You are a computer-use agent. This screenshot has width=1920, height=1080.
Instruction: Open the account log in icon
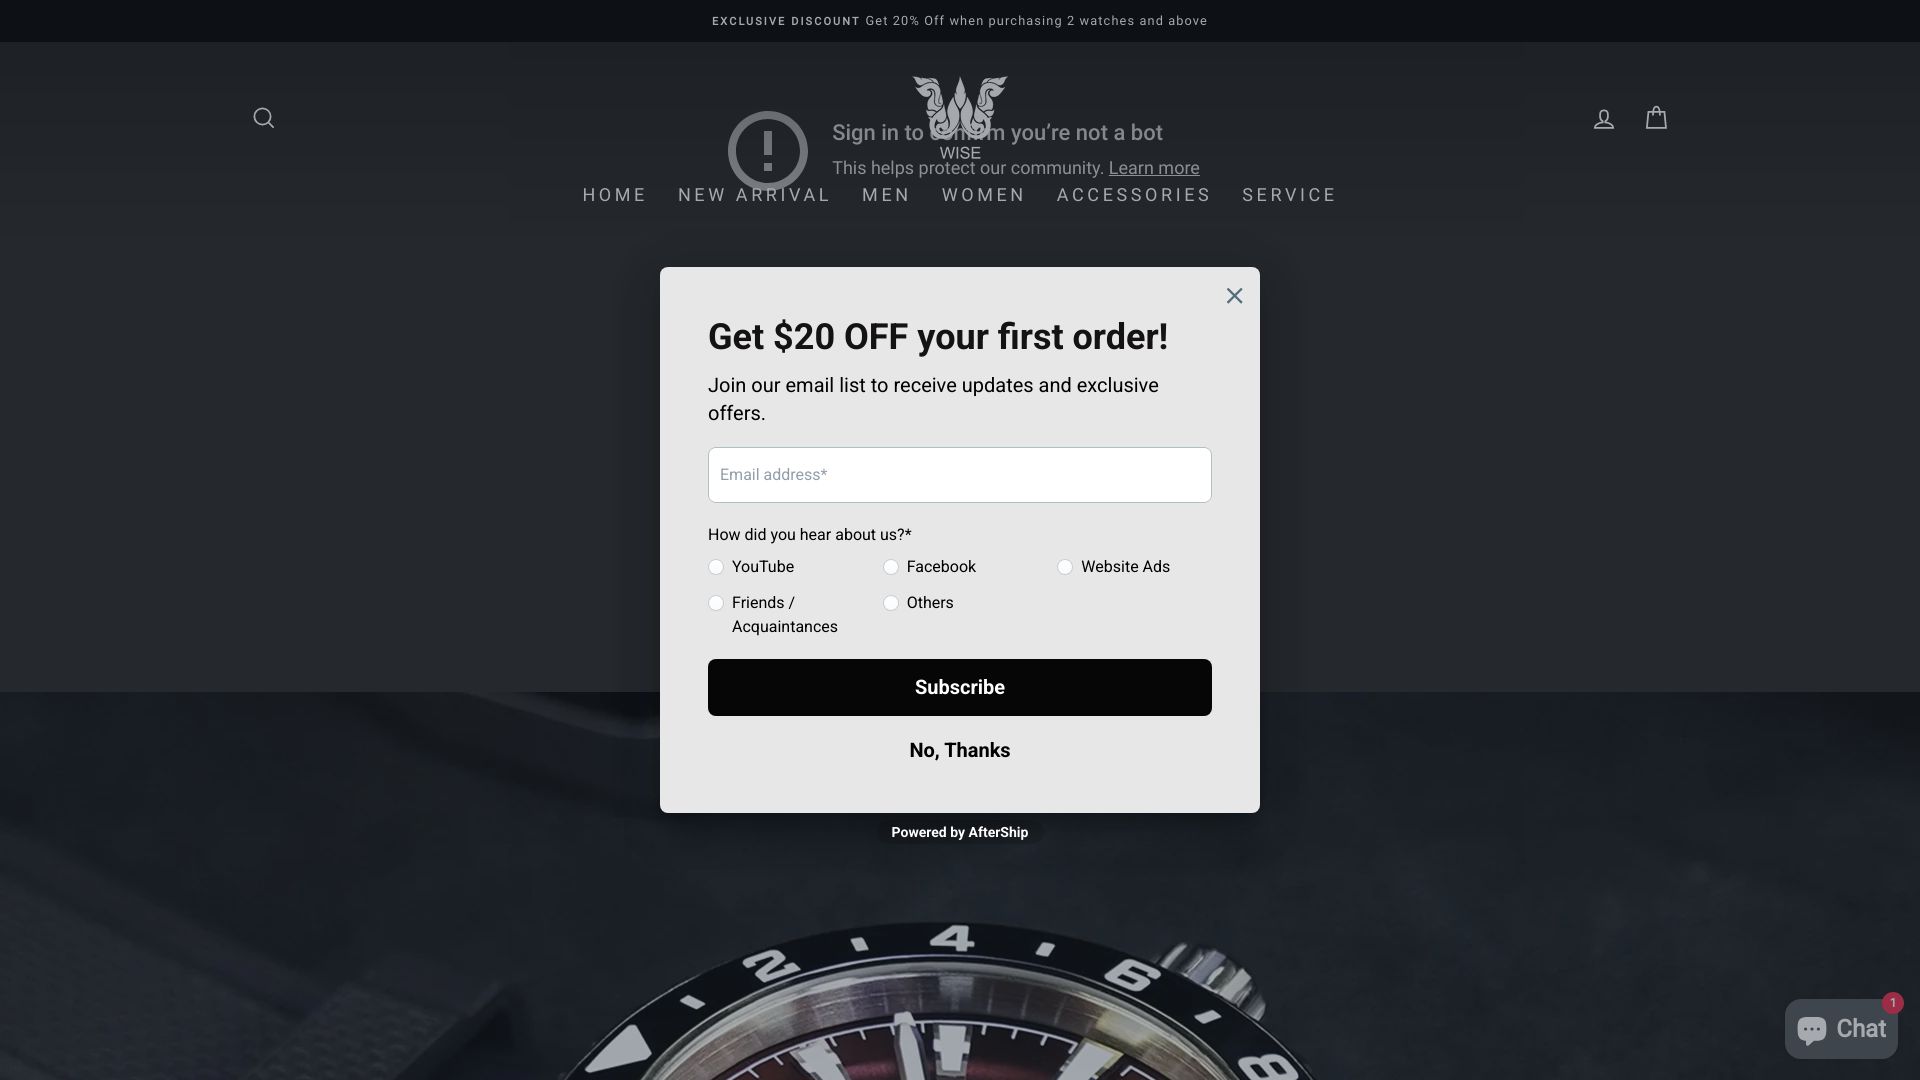(1604, 119)
